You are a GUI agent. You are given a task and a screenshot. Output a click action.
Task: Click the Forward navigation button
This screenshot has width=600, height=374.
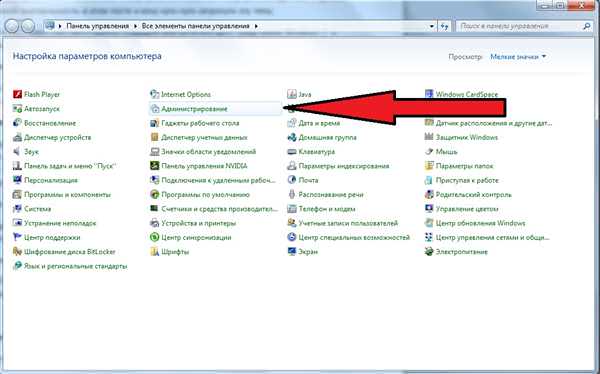pos(28,26)
